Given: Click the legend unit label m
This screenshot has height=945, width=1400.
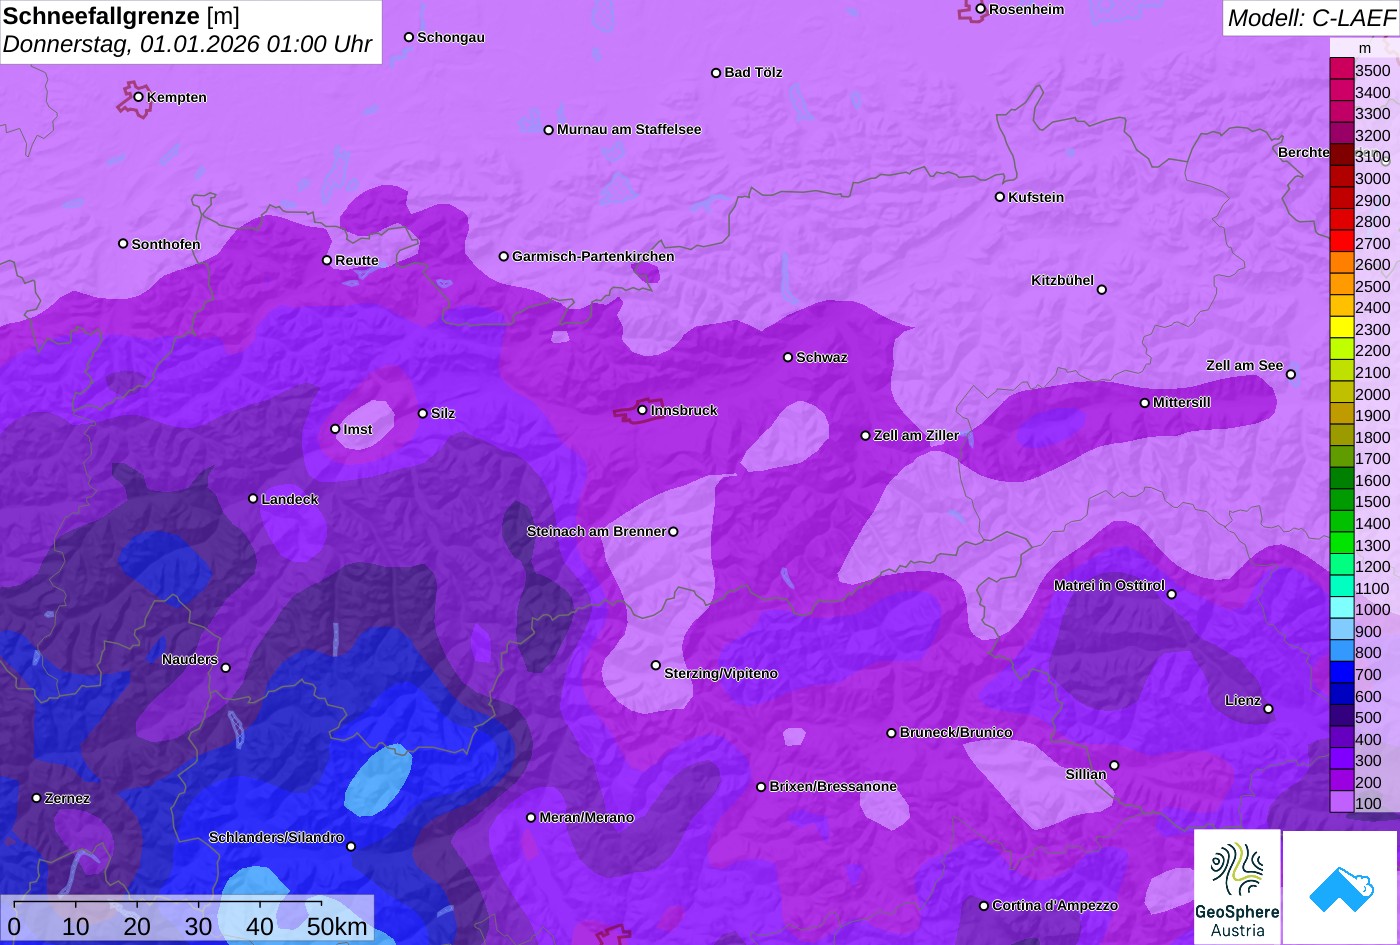Looking at the screenshot, I should coord(1364,48).
